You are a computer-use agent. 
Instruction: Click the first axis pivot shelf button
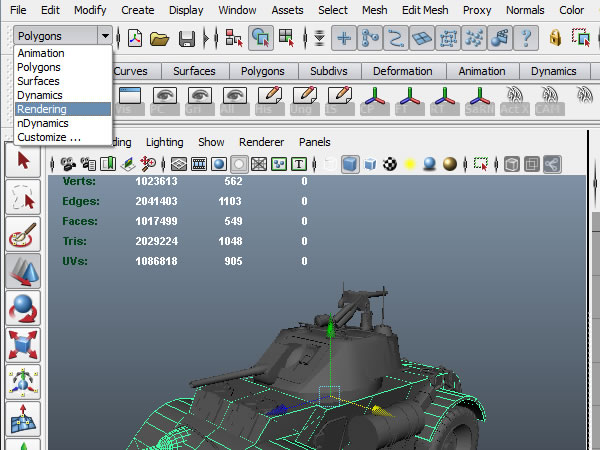click(375, 101)
